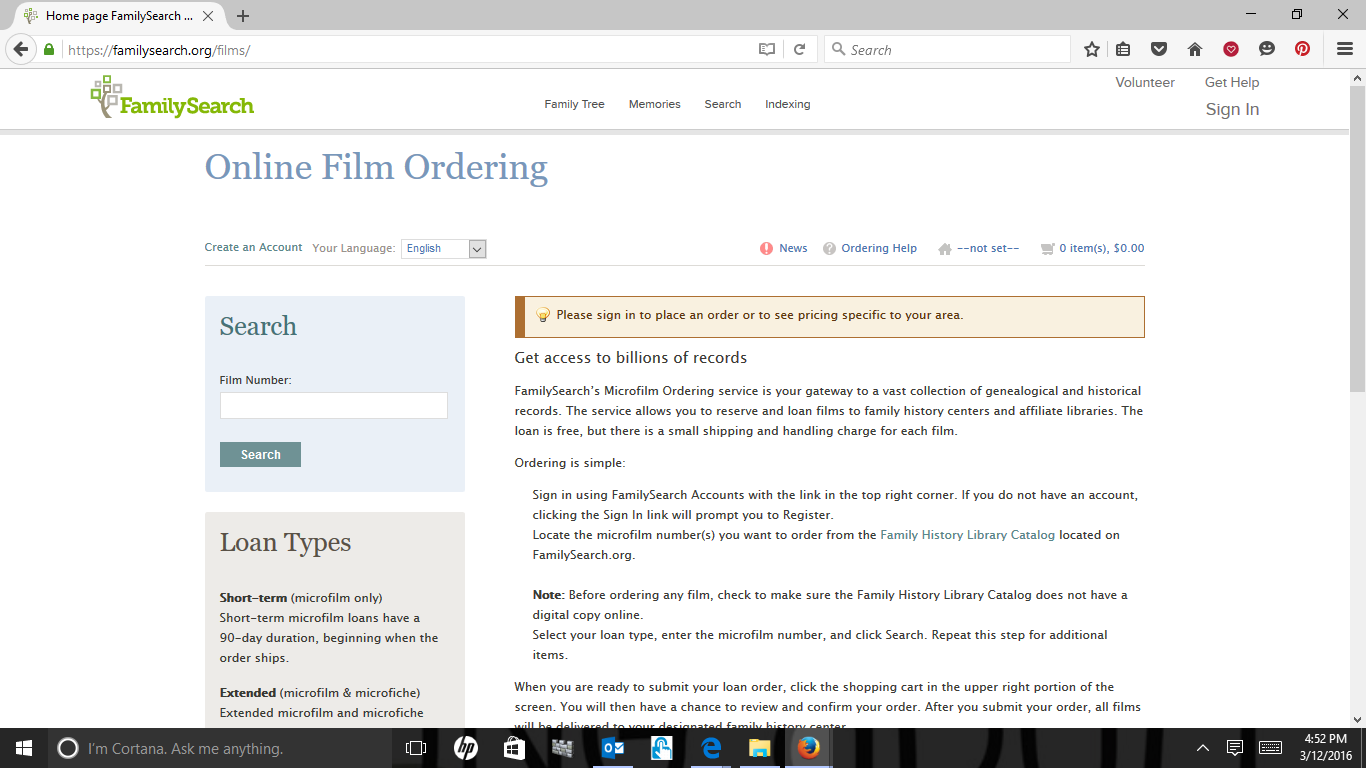This screenshot has width=1366, height=768.
Task: Click Sign In at top right
Action: (x=1232, y=109)
